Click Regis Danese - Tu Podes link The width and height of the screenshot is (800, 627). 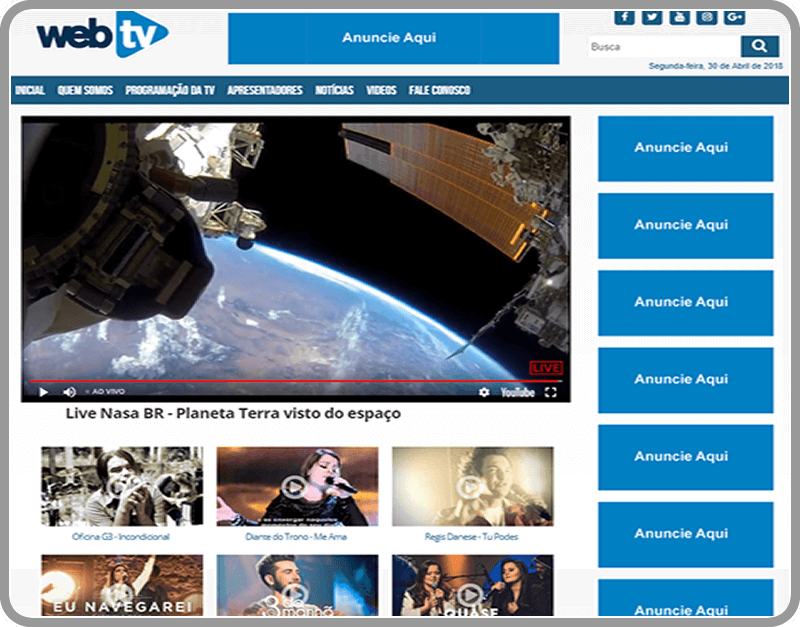click(472, 537)
